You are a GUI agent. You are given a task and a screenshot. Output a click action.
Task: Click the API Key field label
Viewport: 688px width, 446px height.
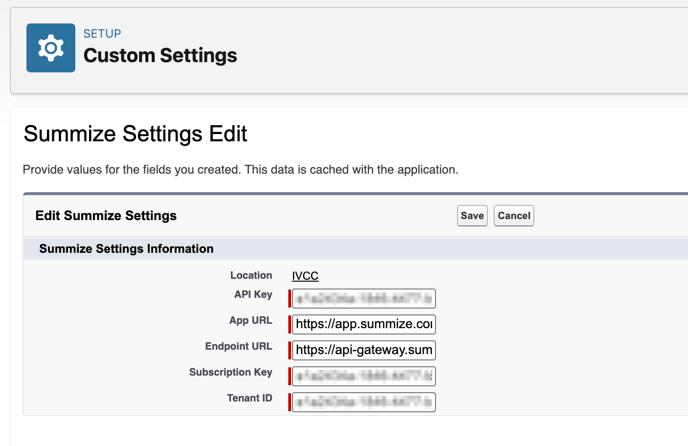252,294
